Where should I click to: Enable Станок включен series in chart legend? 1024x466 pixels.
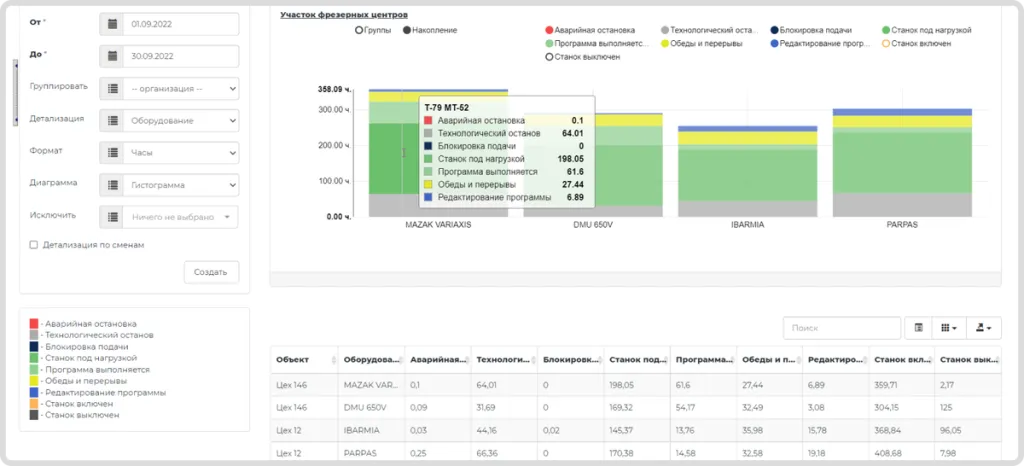pos(916,44)
